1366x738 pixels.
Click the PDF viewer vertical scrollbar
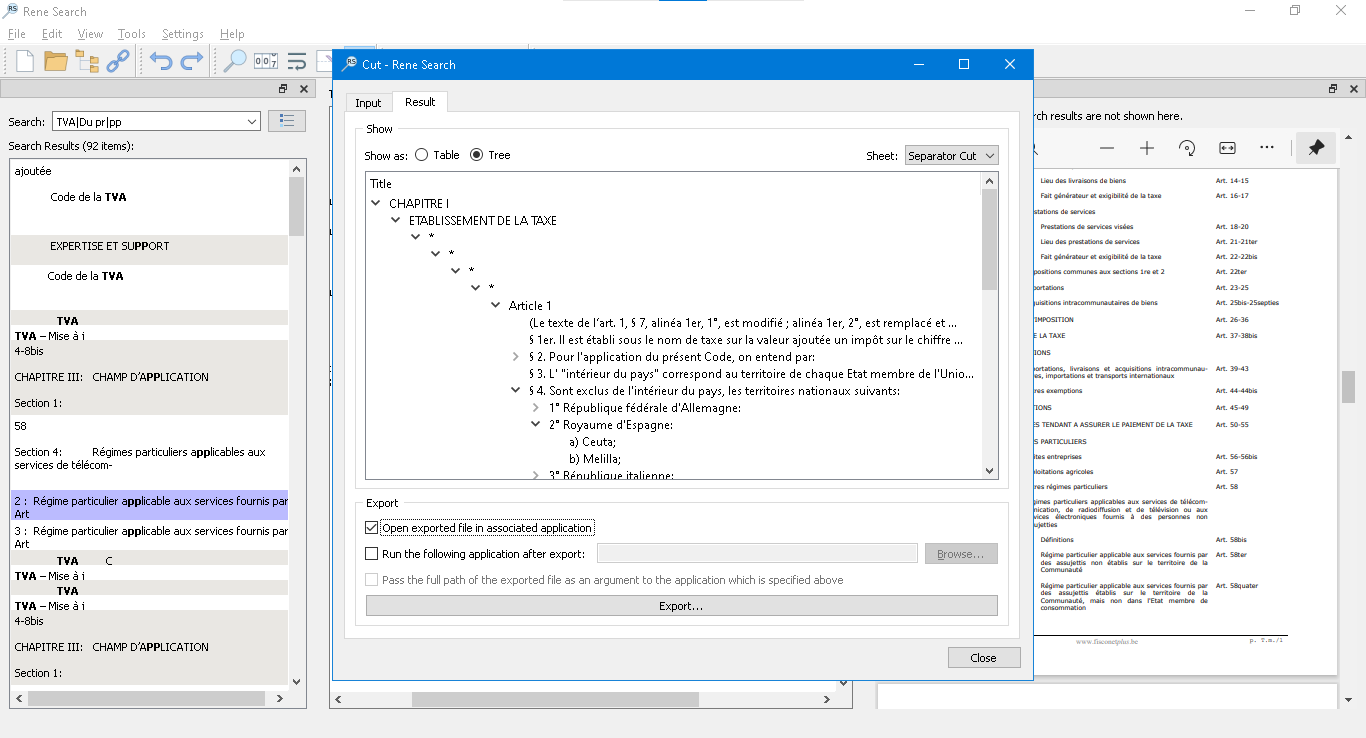(1348, 386)
